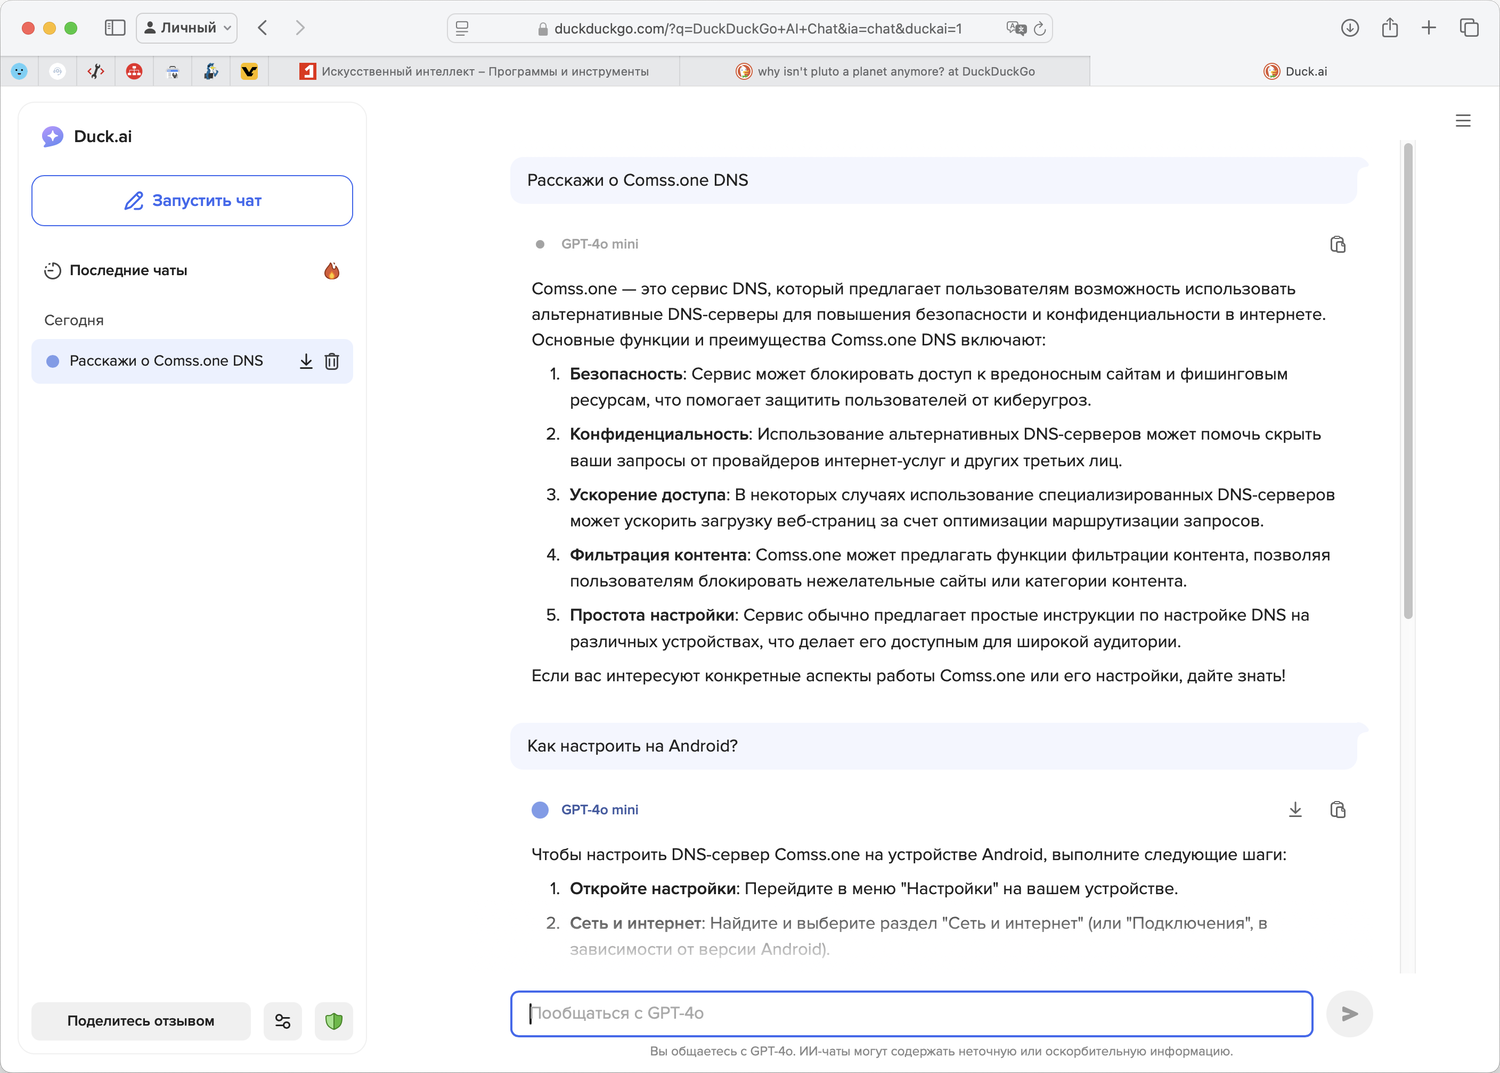Start a new chat with Запустить чат
1500x1073 pixels.
192,201
